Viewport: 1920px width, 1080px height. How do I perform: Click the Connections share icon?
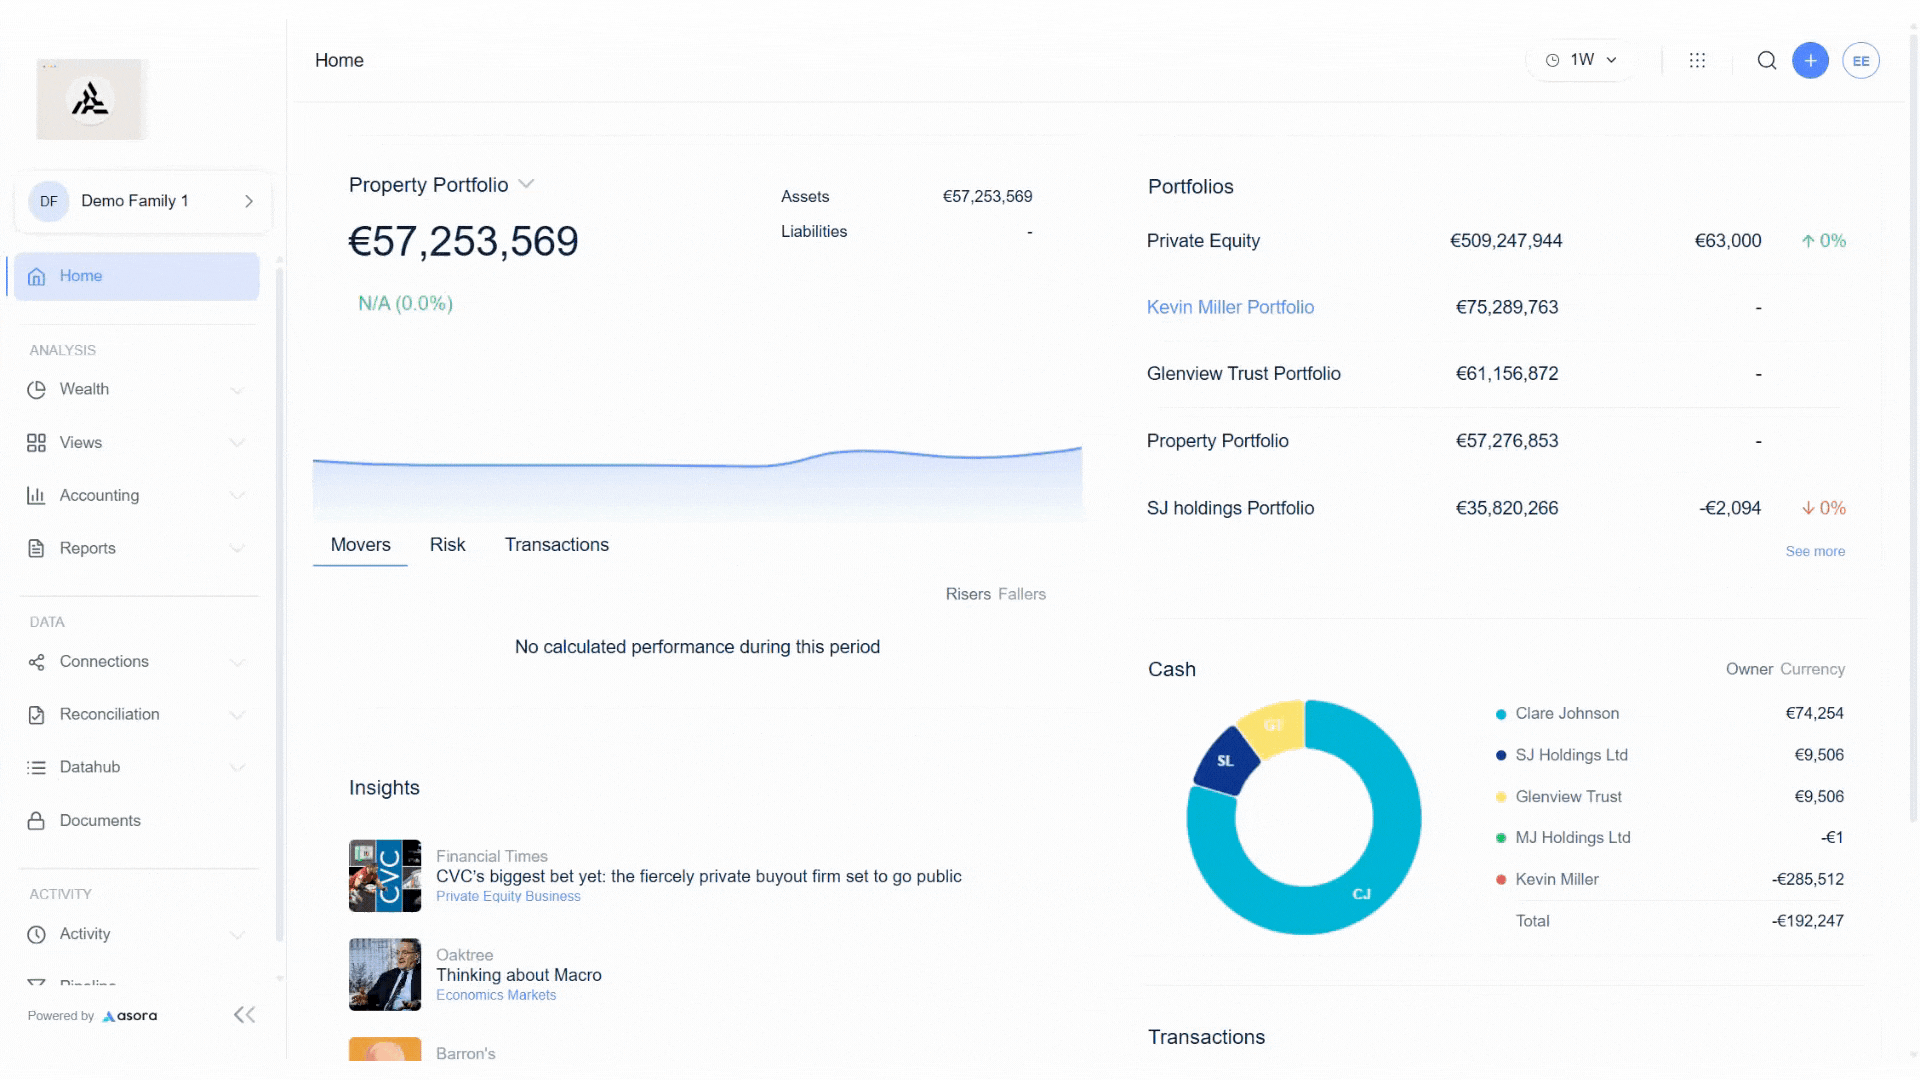(36, 662)
